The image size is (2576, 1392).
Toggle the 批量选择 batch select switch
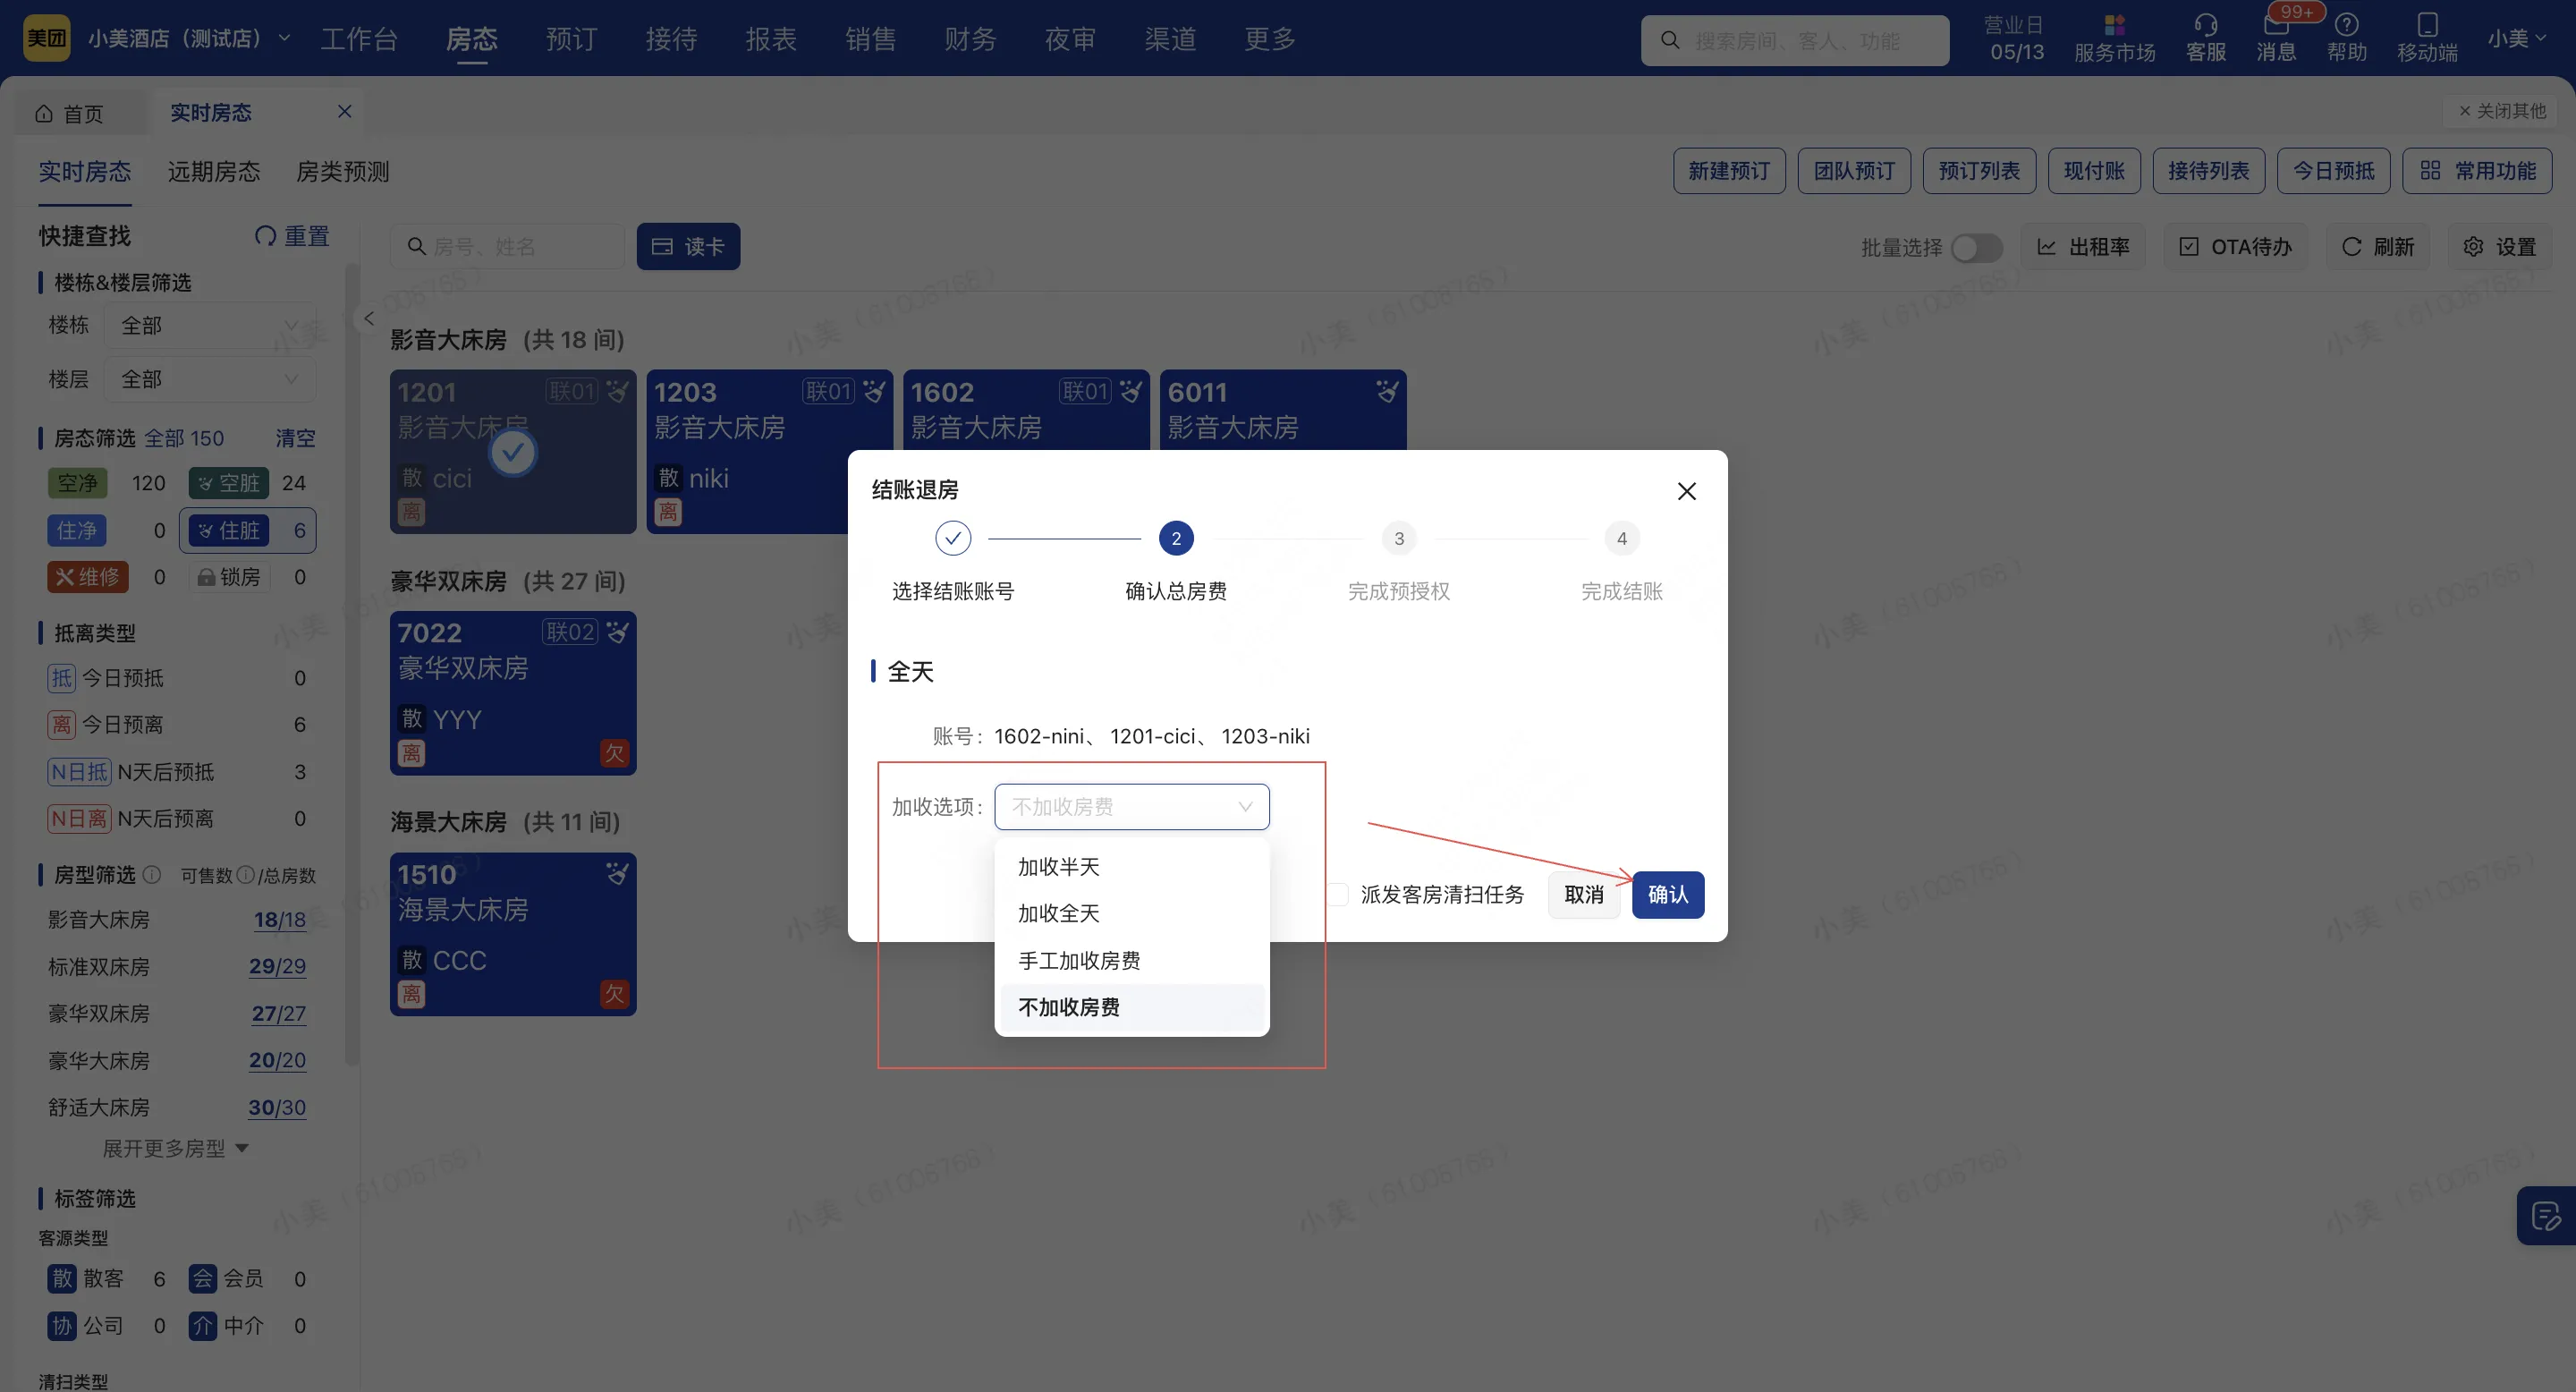coord(1976,247)
